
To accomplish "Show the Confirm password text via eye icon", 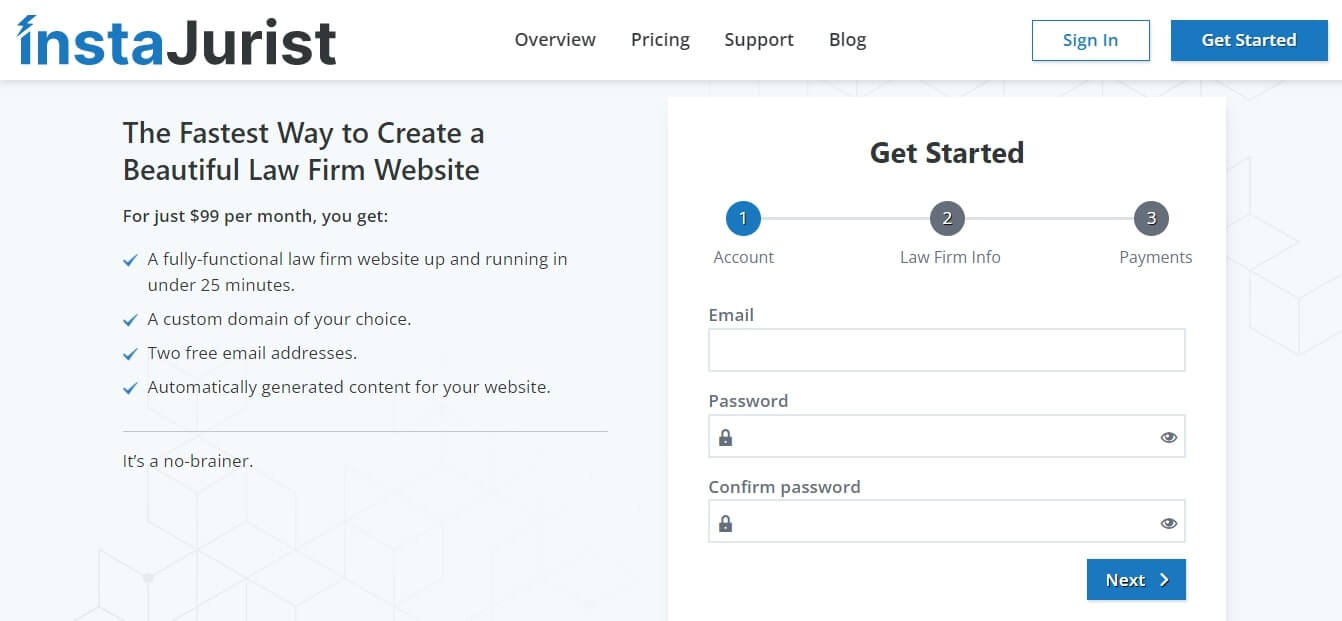I will coord(1168,523).
